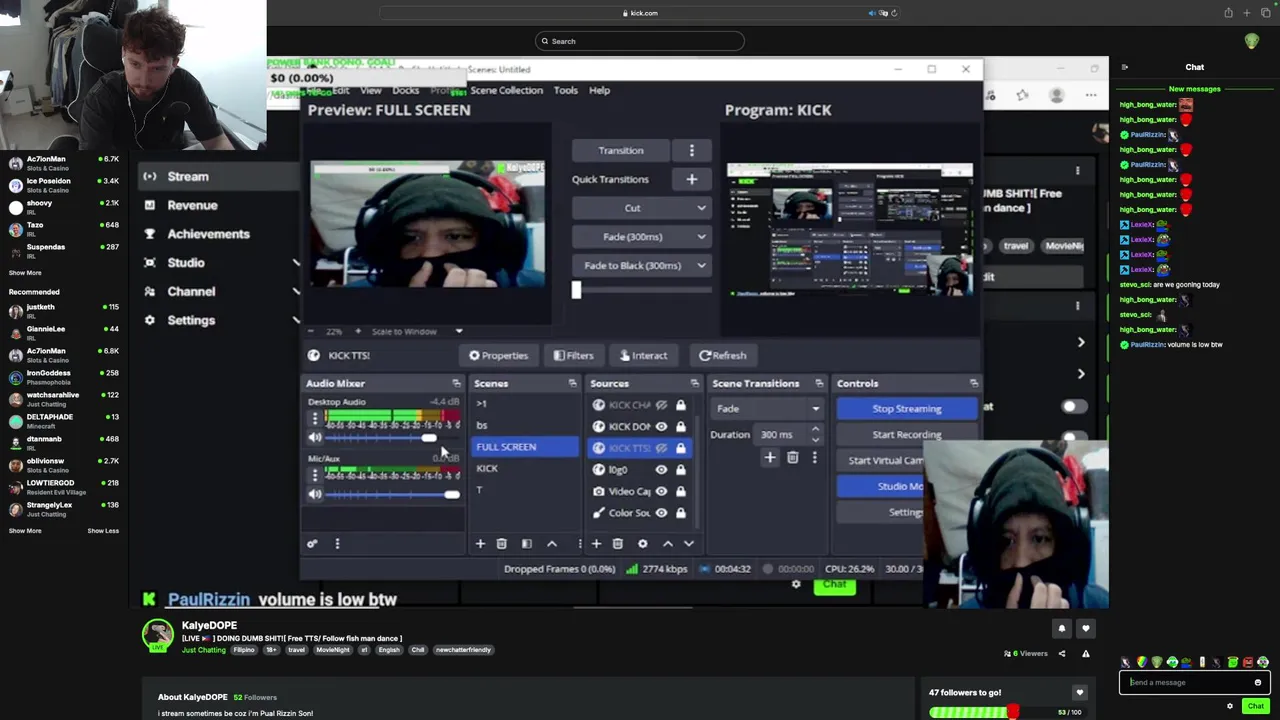Click the share icon beside Viewers
The height and width of the screenshot is (720, 1280).
pos(1062,653)
